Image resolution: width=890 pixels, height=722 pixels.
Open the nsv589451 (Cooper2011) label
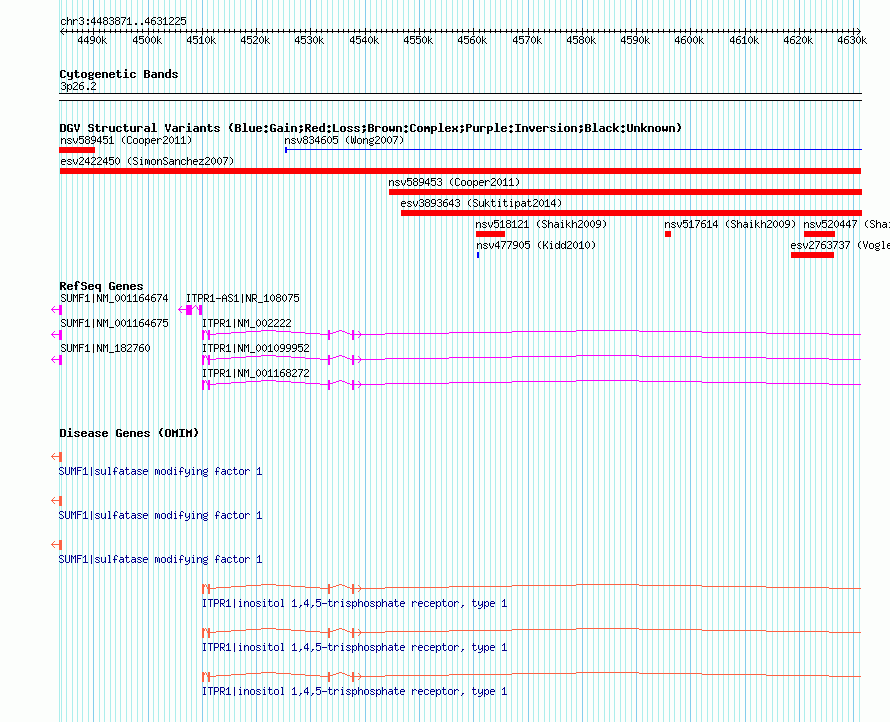(x=126, y=140)
